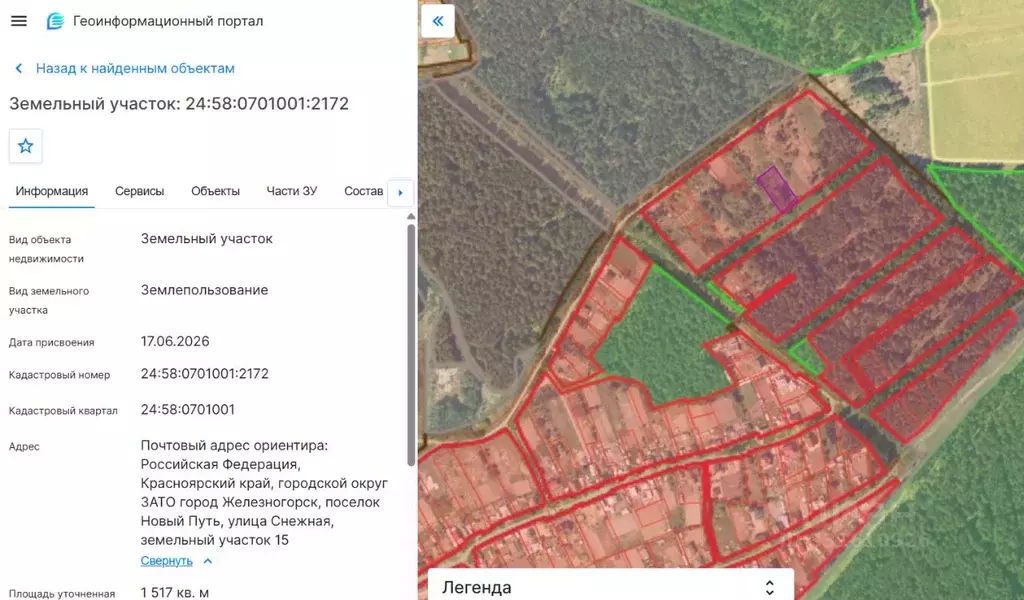The height and width of the screenshot is (600, 1024).
Task: Collapse side panel with double-chevron button
Action: coord(438,21)
